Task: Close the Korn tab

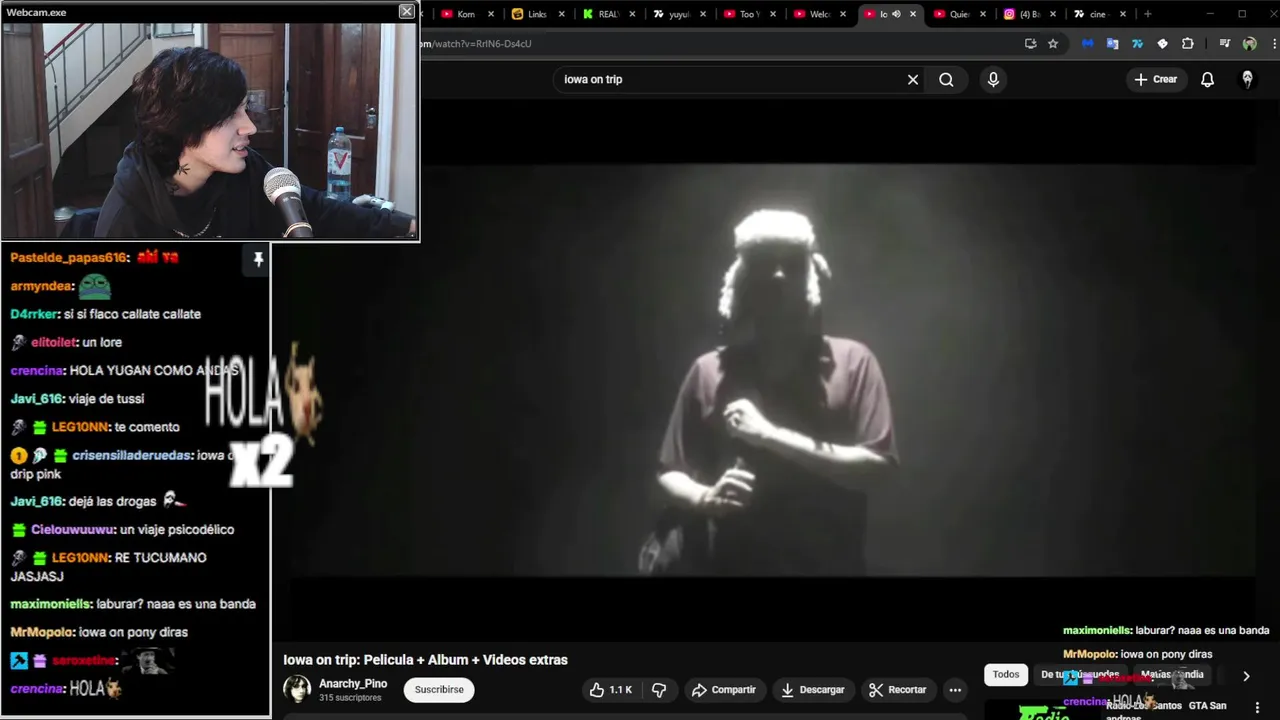Action: click(x=491, y=14)
